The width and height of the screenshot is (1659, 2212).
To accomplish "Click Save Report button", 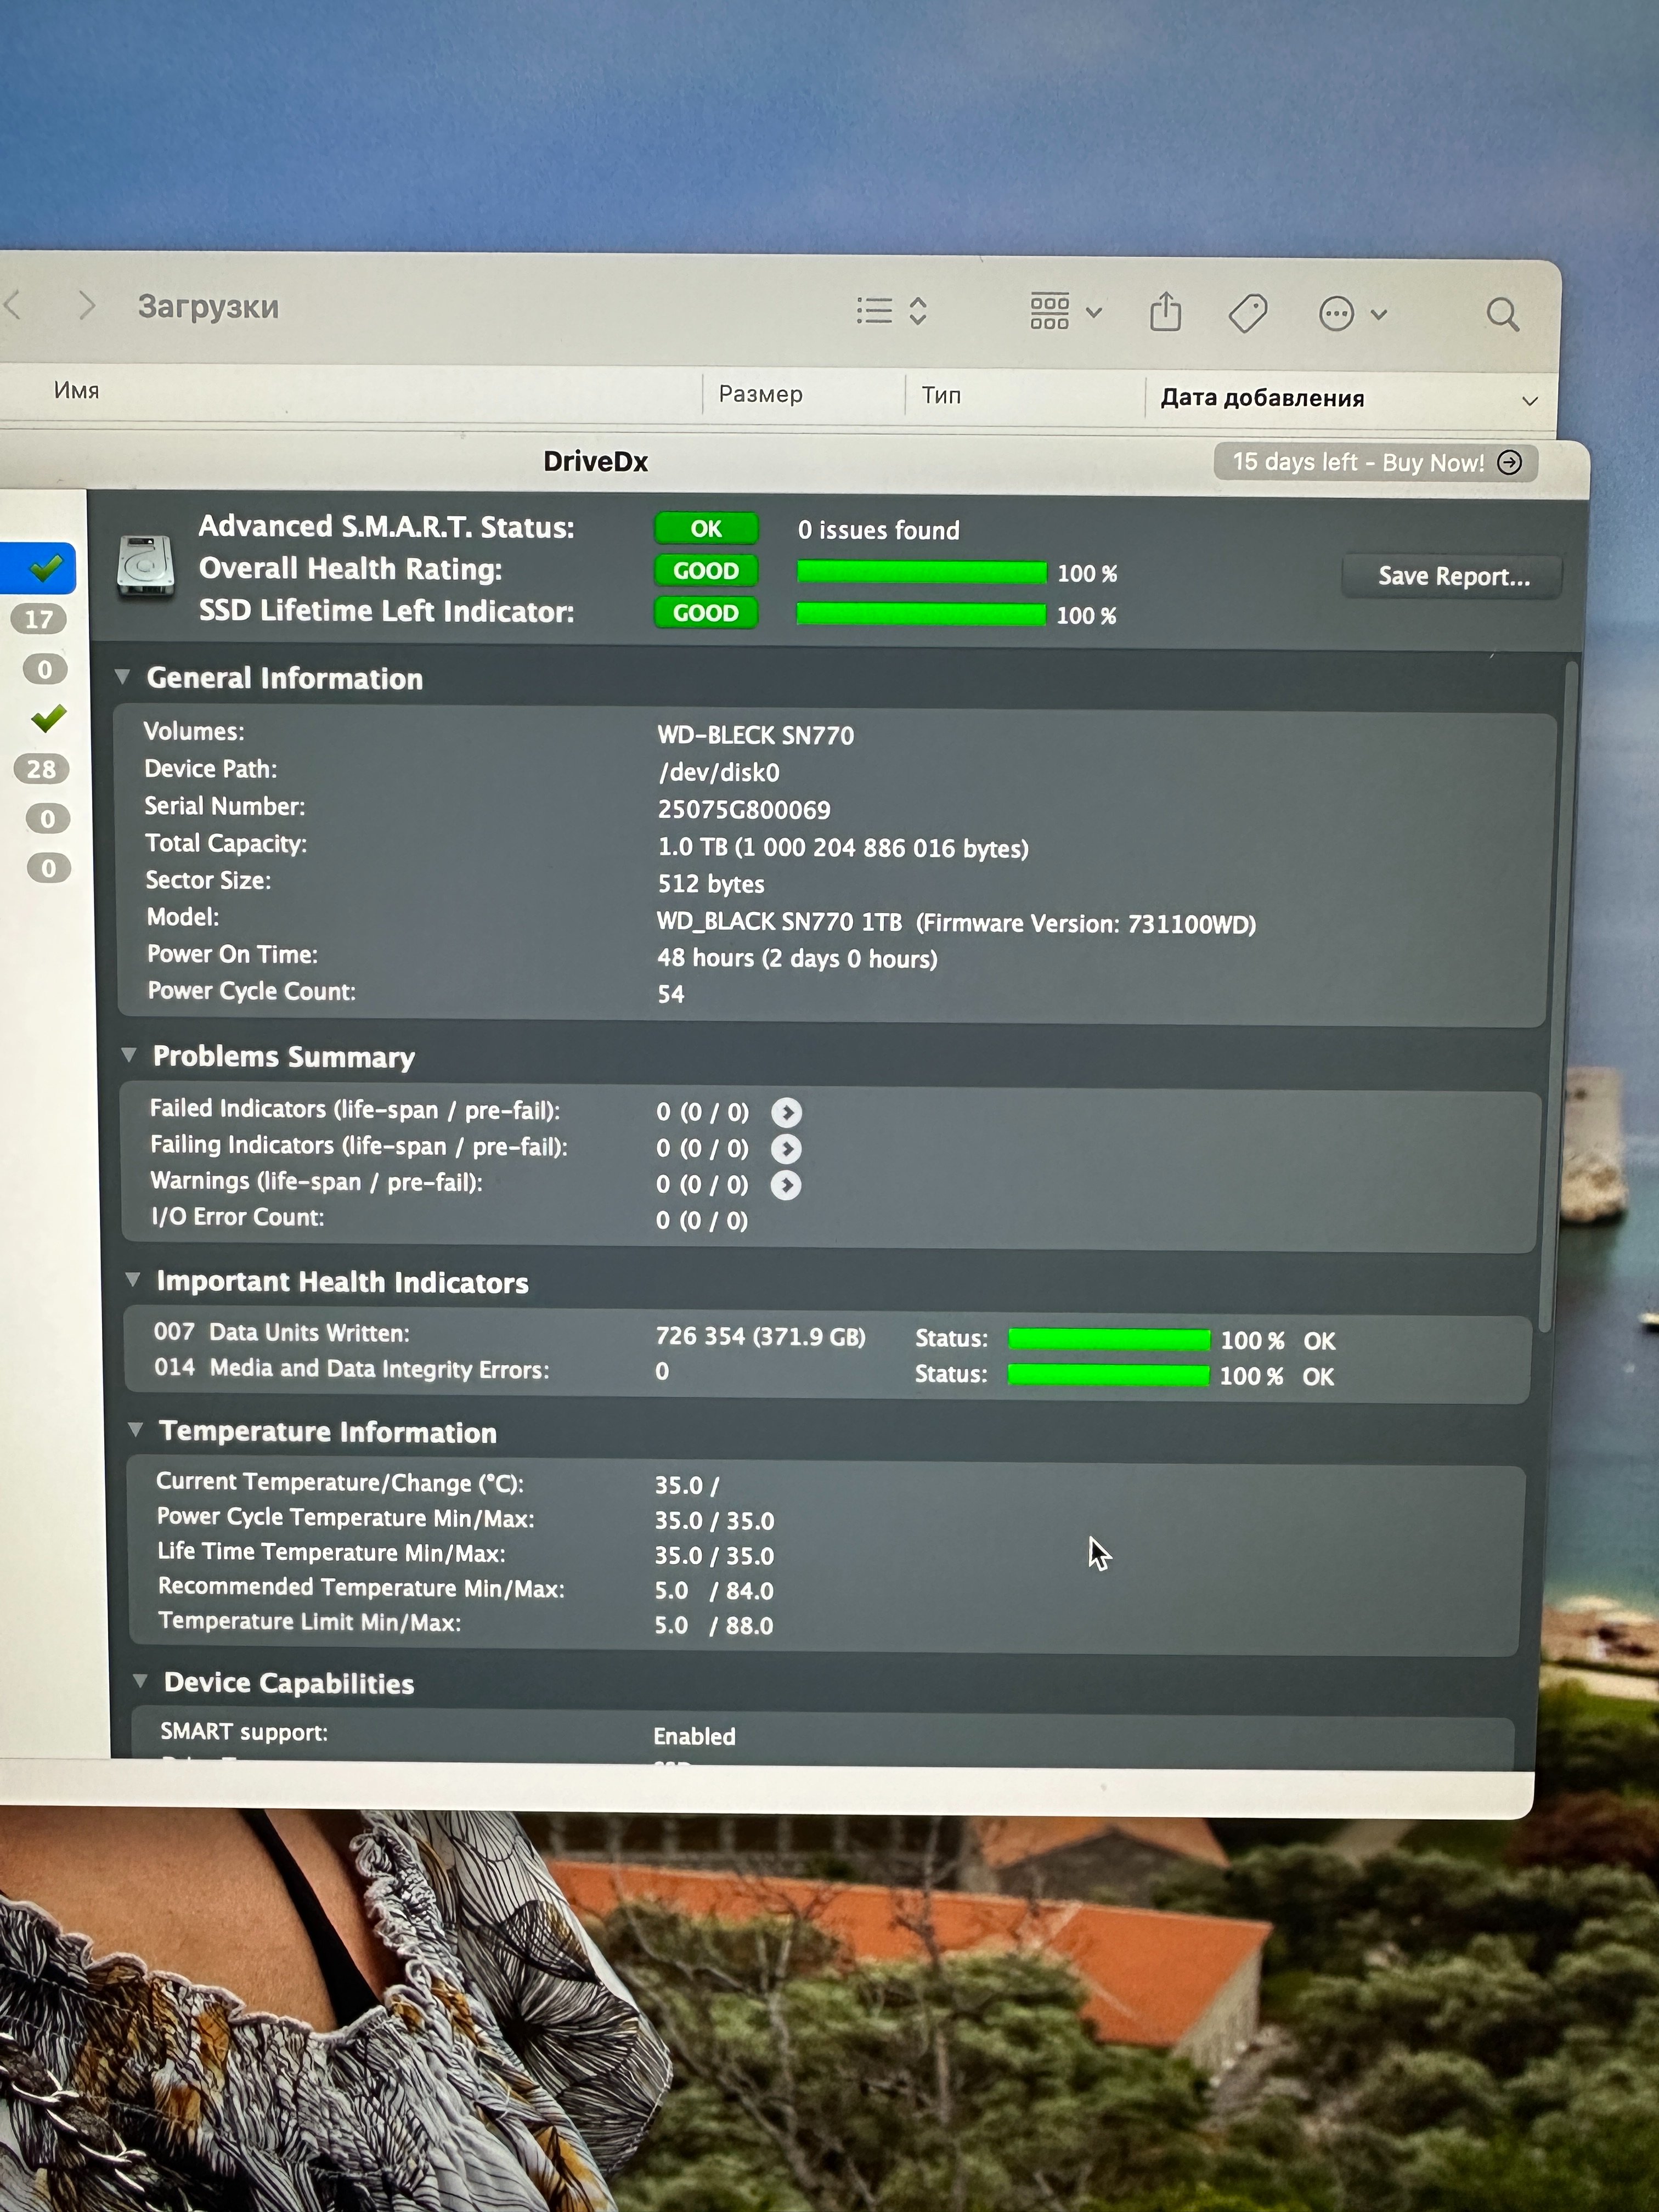I will [1453, 576].
